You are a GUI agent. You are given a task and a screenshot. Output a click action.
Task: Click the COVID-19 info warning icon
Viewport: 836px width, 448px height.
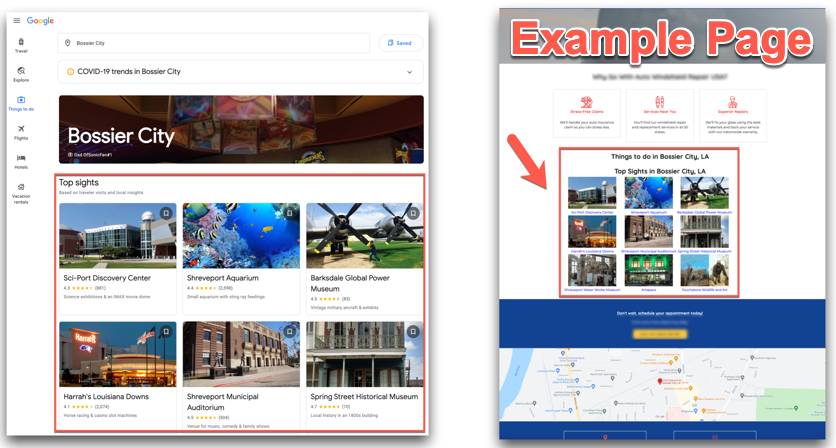(70, 71)
